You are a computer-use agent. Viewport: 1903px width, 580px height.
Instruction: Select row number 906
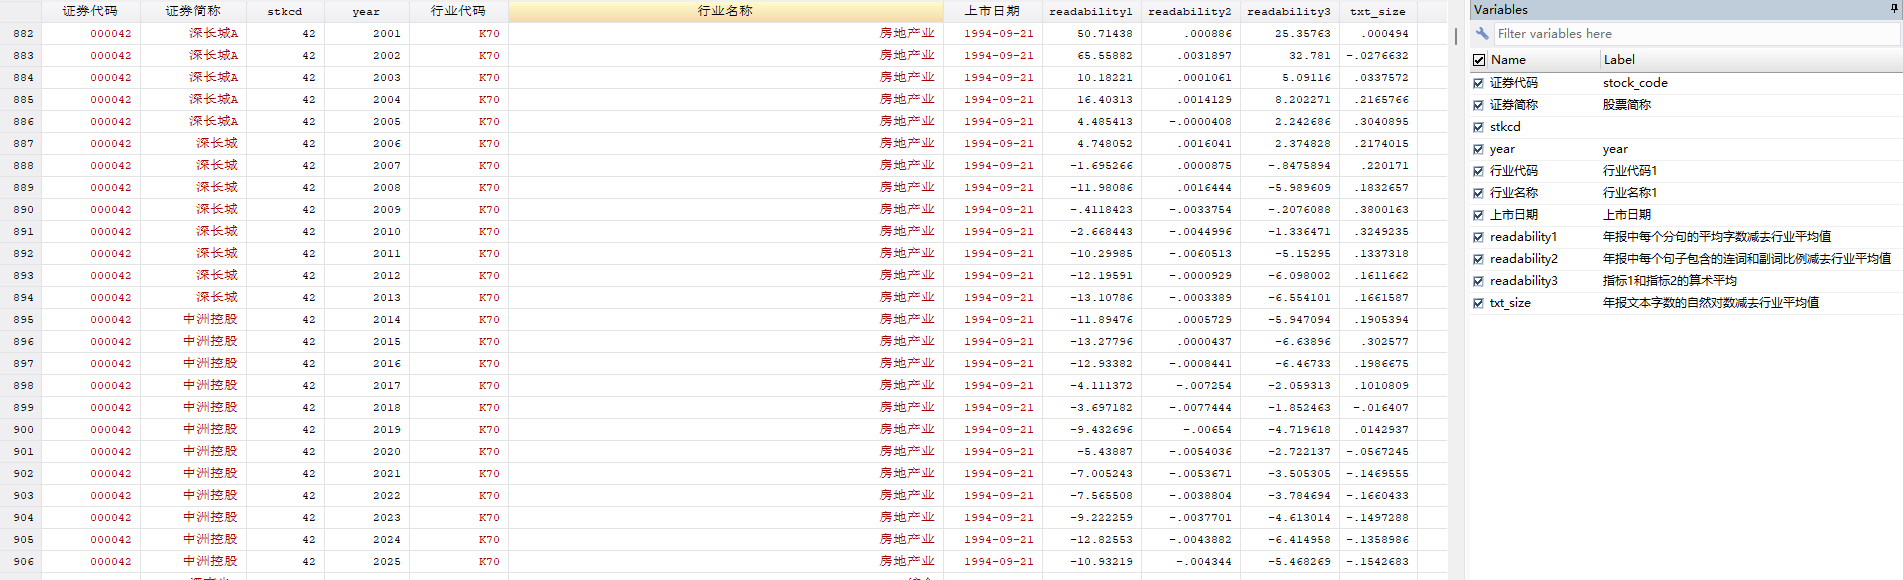[x=23, y=561]
